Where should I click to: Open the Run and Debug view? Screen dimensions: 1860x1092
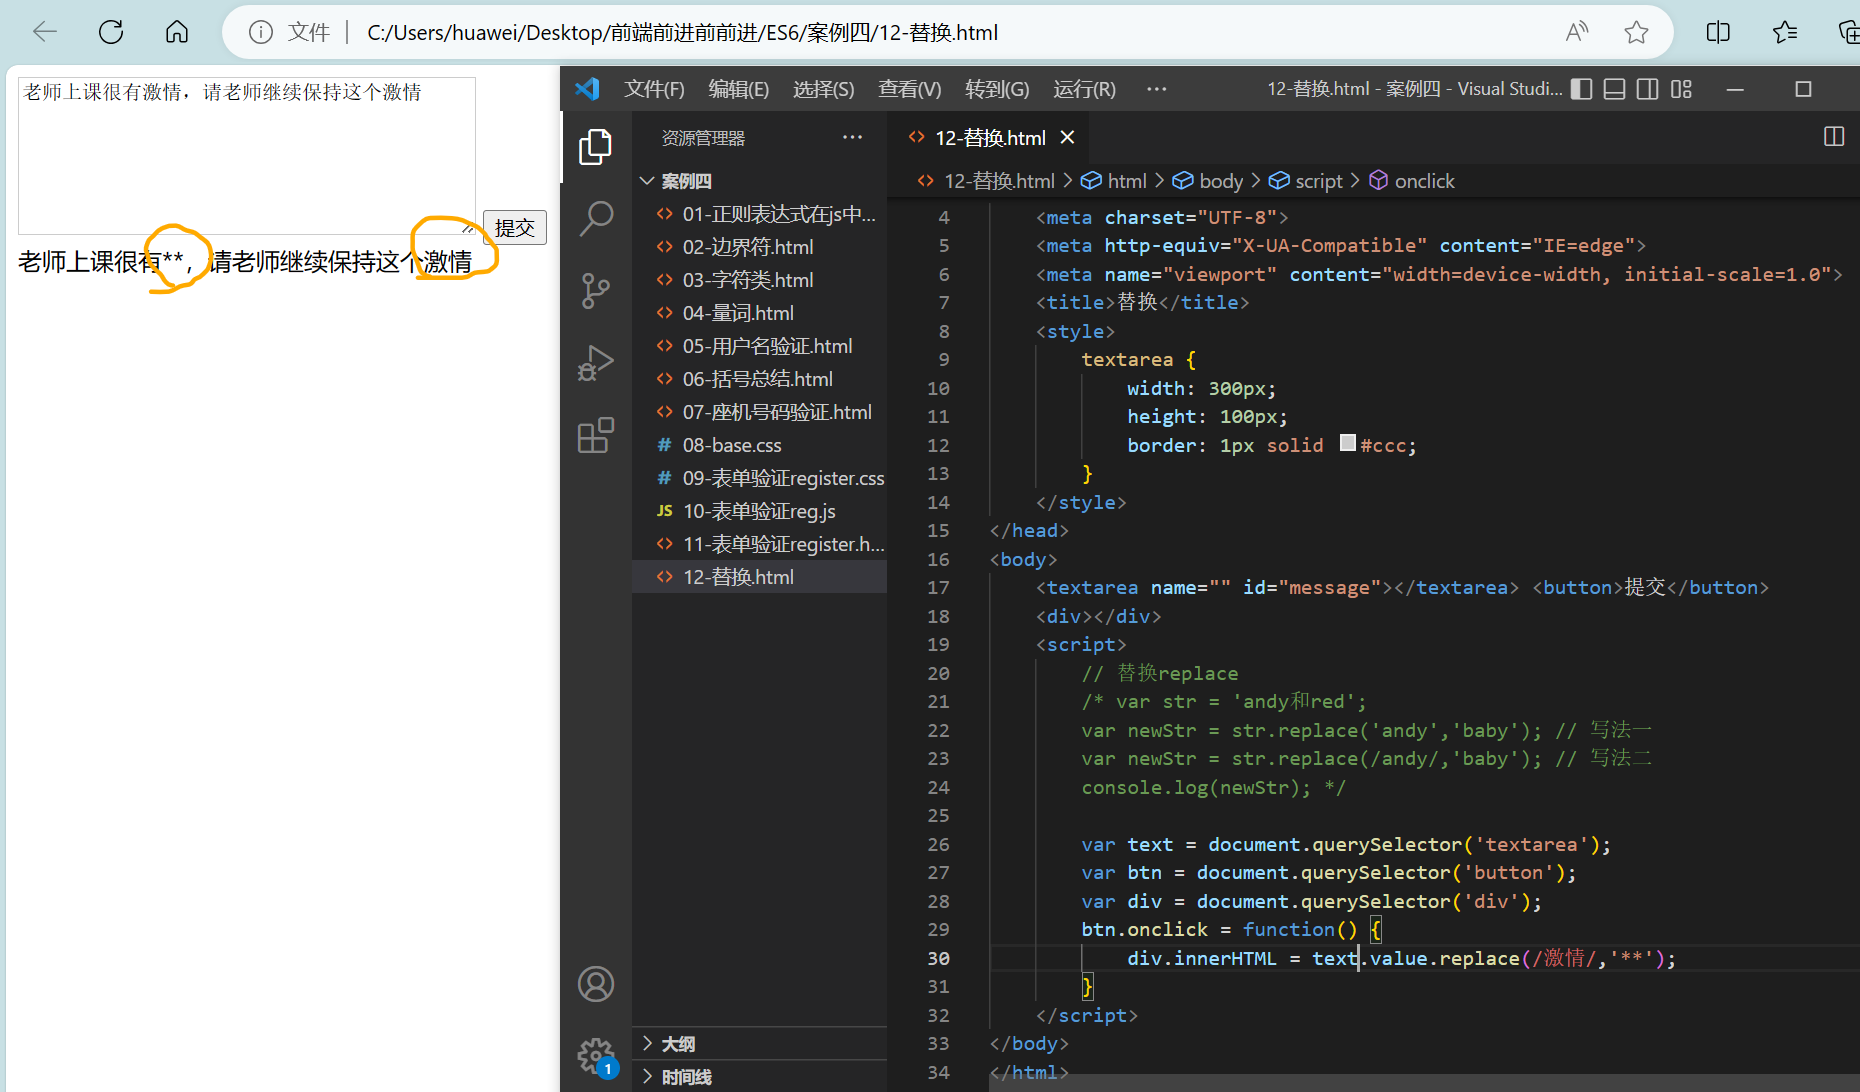595,363
